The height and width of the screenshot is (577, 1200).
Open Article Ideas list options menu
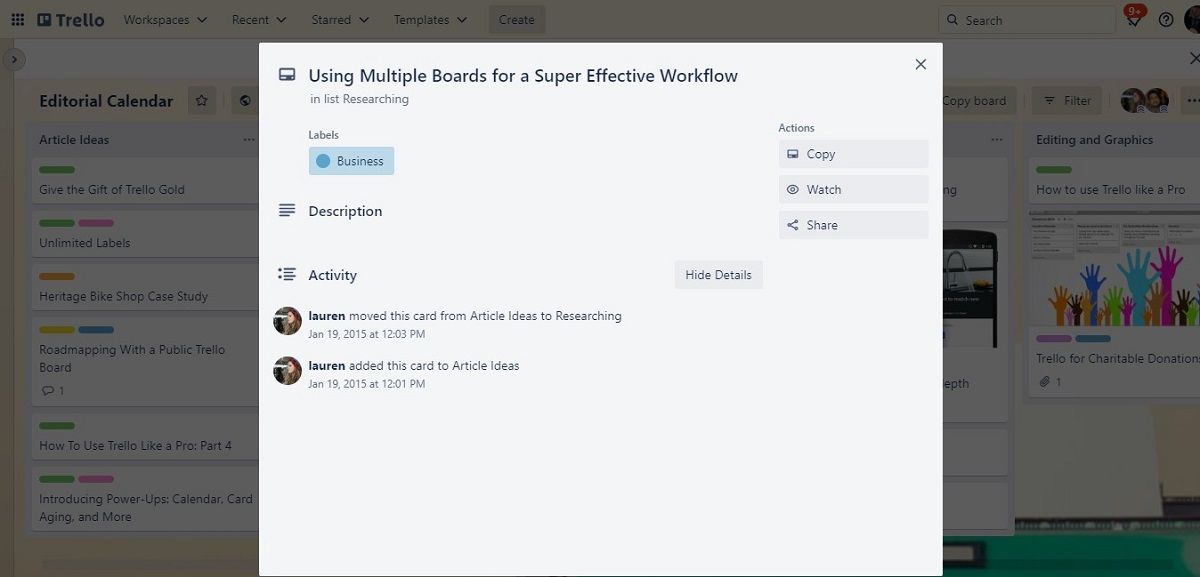[x=249, y=140]
